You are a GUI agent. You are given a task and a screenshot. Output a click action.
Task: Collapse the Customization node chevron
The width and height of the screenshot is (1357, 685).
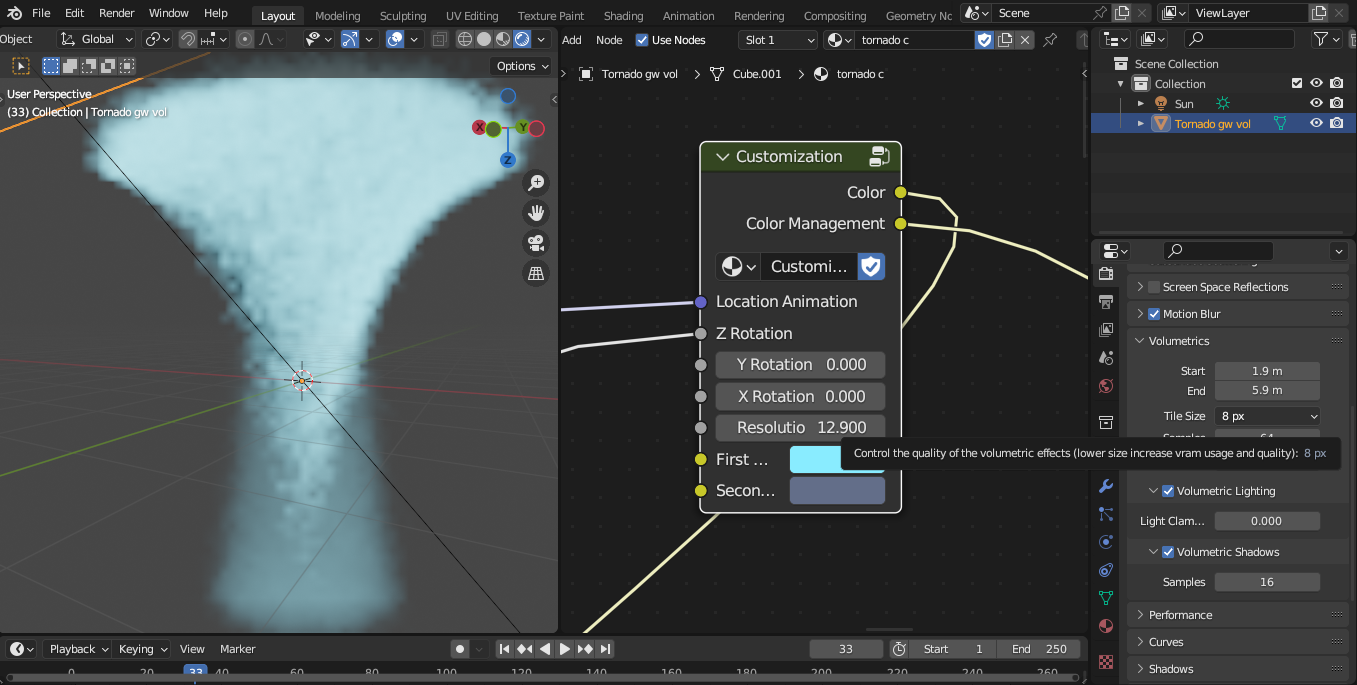click(722, 157)
